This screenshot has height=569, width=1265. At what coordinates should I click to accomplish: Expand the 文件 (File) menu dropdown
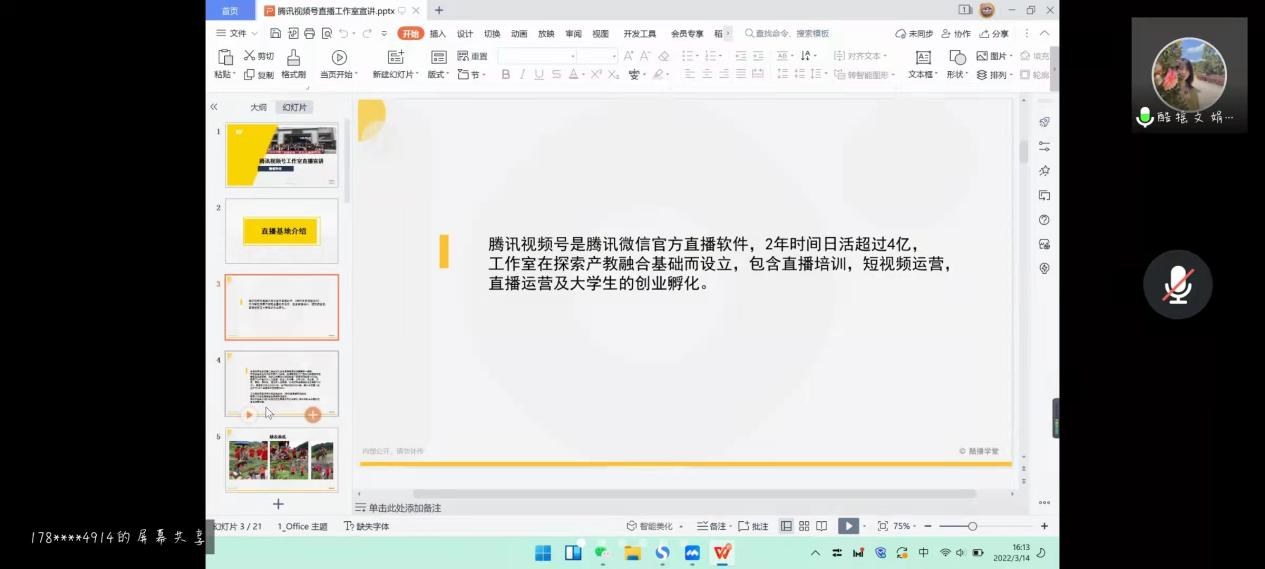pyautogui.click(x=237, y=33)
